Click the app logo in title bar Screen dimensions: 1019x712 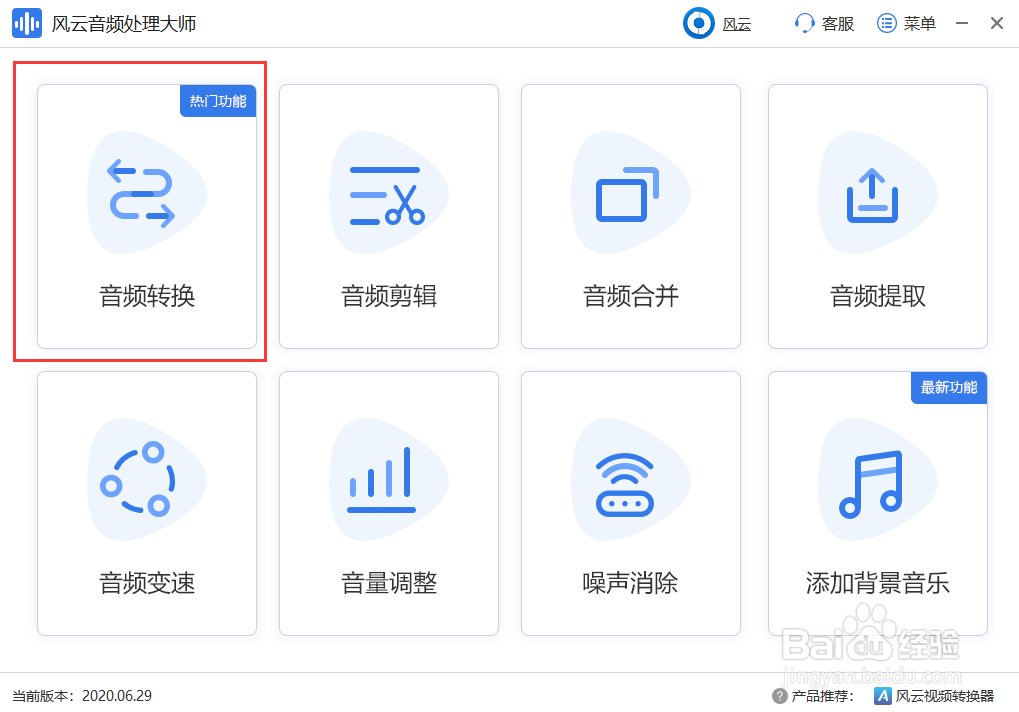[26, 22]
